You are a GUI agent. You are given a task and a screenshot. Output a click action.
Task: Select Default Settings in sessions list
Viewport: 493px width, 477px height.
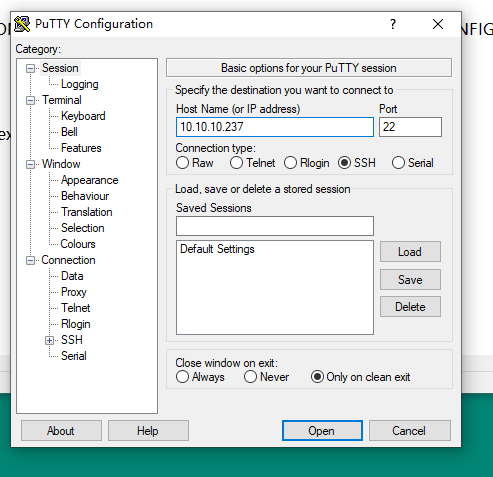[x=217, y=249]
